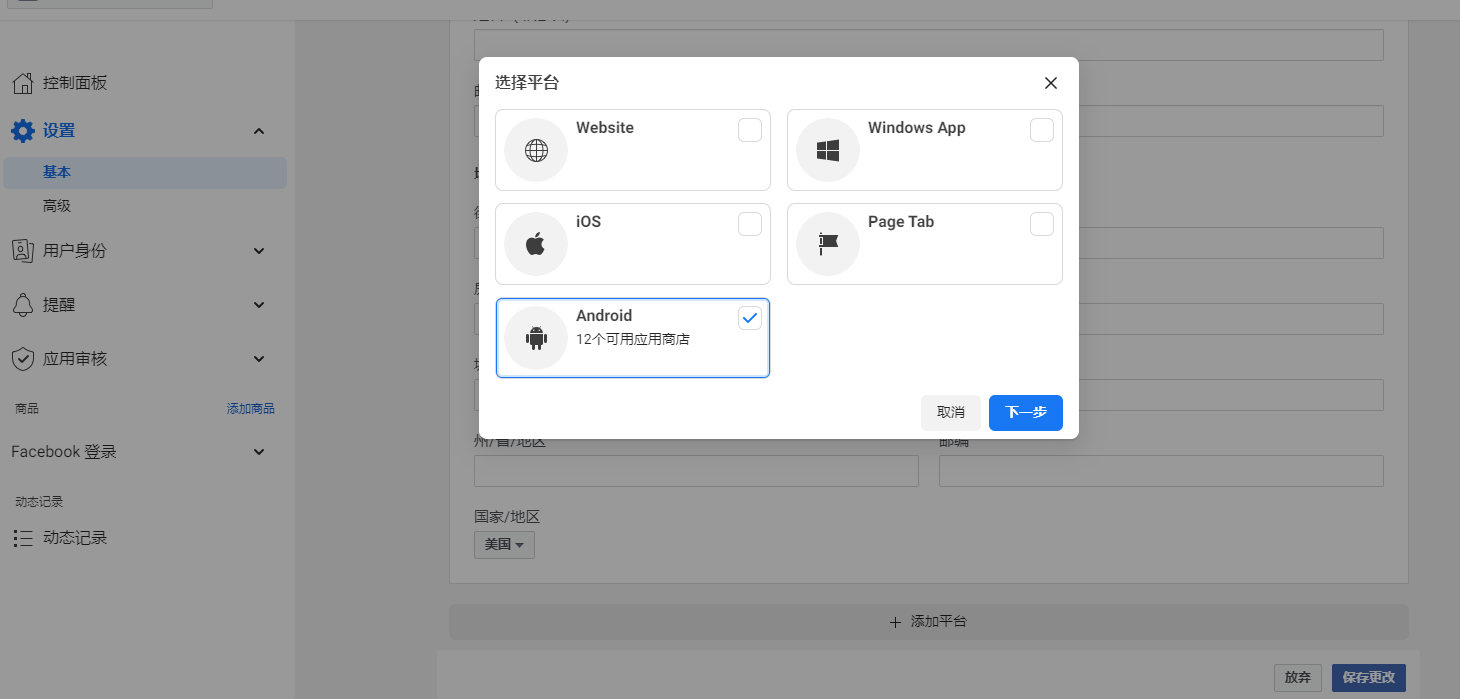This screenshot has height=699, width=1460.
Task: Expand the 提醒 section chevron
Action: tap(259, 305)
